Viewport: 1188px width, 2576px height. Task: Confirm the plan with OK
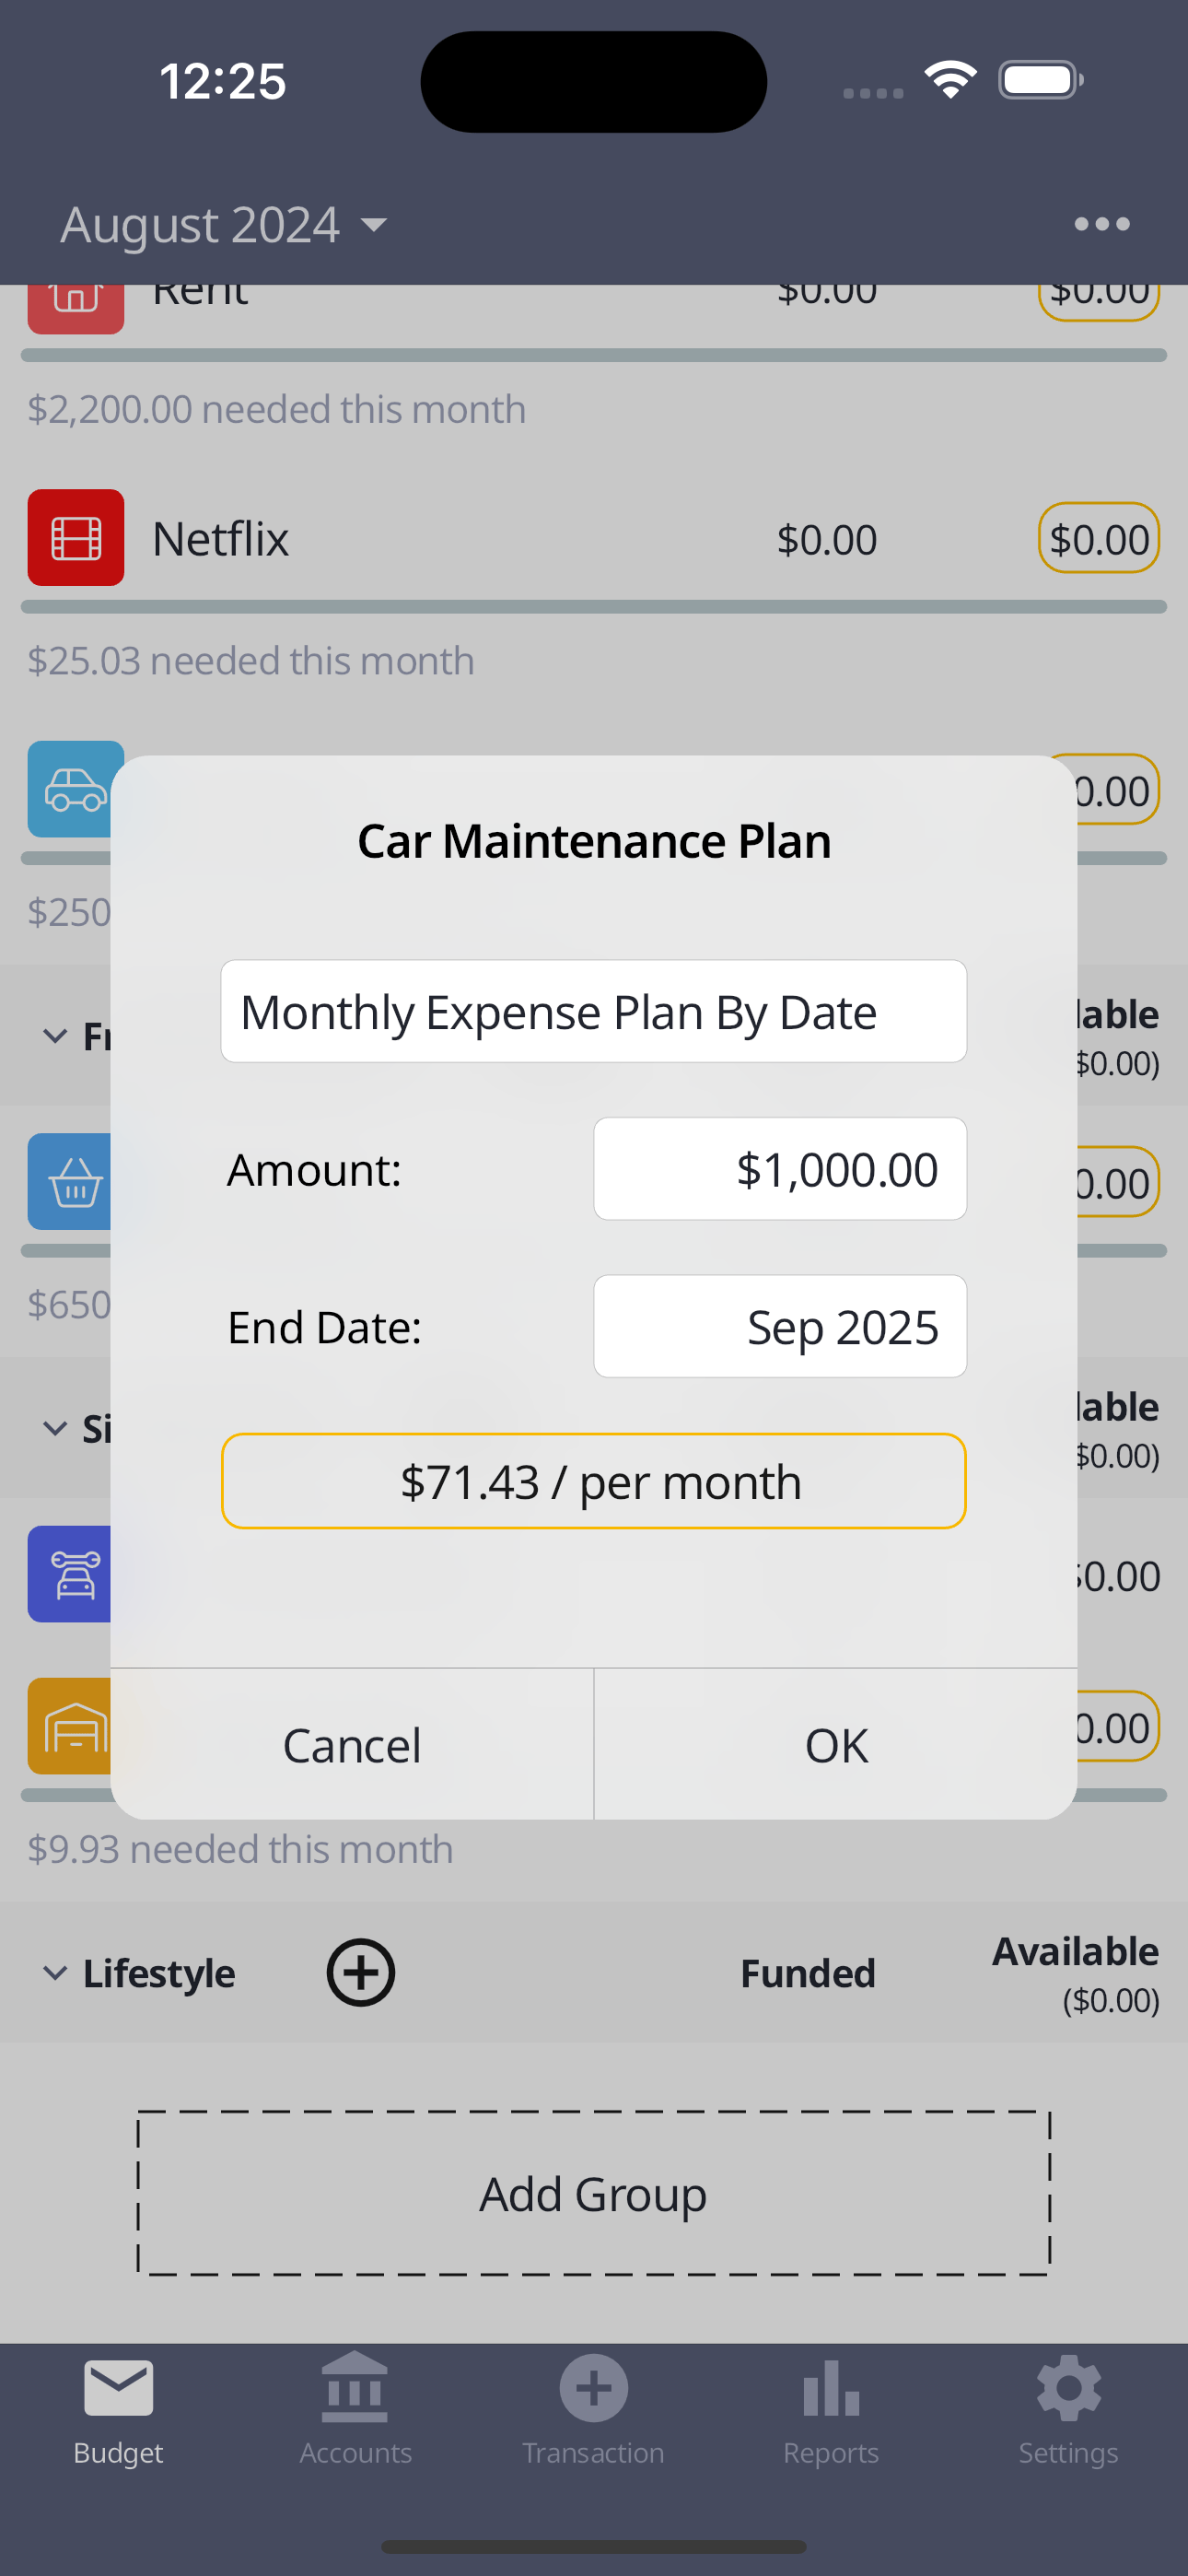pos(836,1745)
